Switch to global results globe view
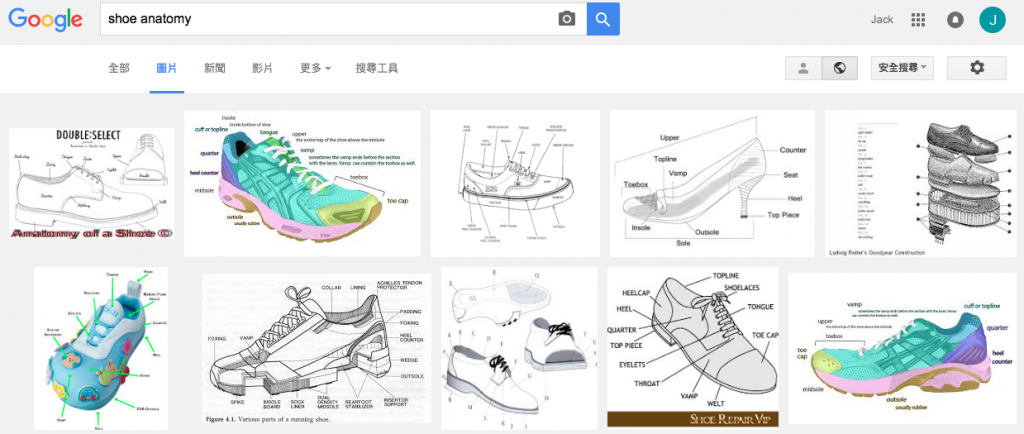The image size is (1024, 434). pos(839,68)
